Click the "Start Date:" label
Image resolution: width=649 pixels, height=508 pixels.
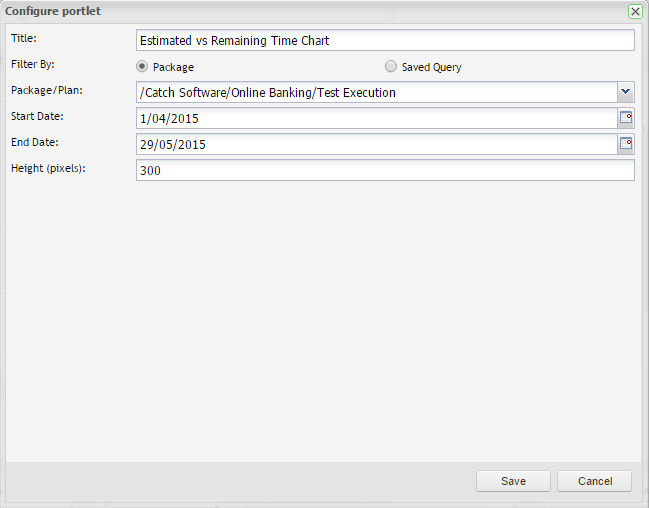click(37, 116)
